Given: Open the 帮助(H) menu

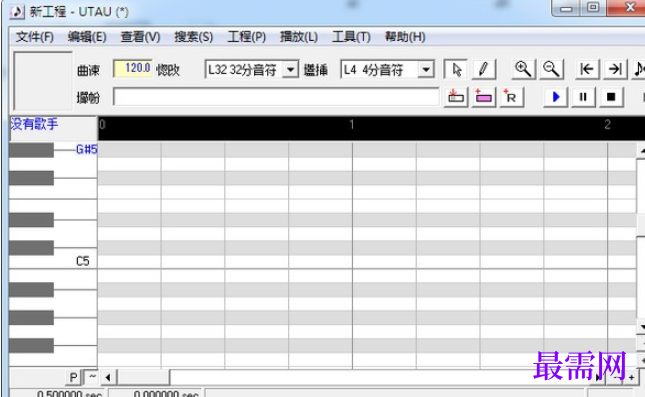Looking at the screenshot, I should (x=405, y=37).
